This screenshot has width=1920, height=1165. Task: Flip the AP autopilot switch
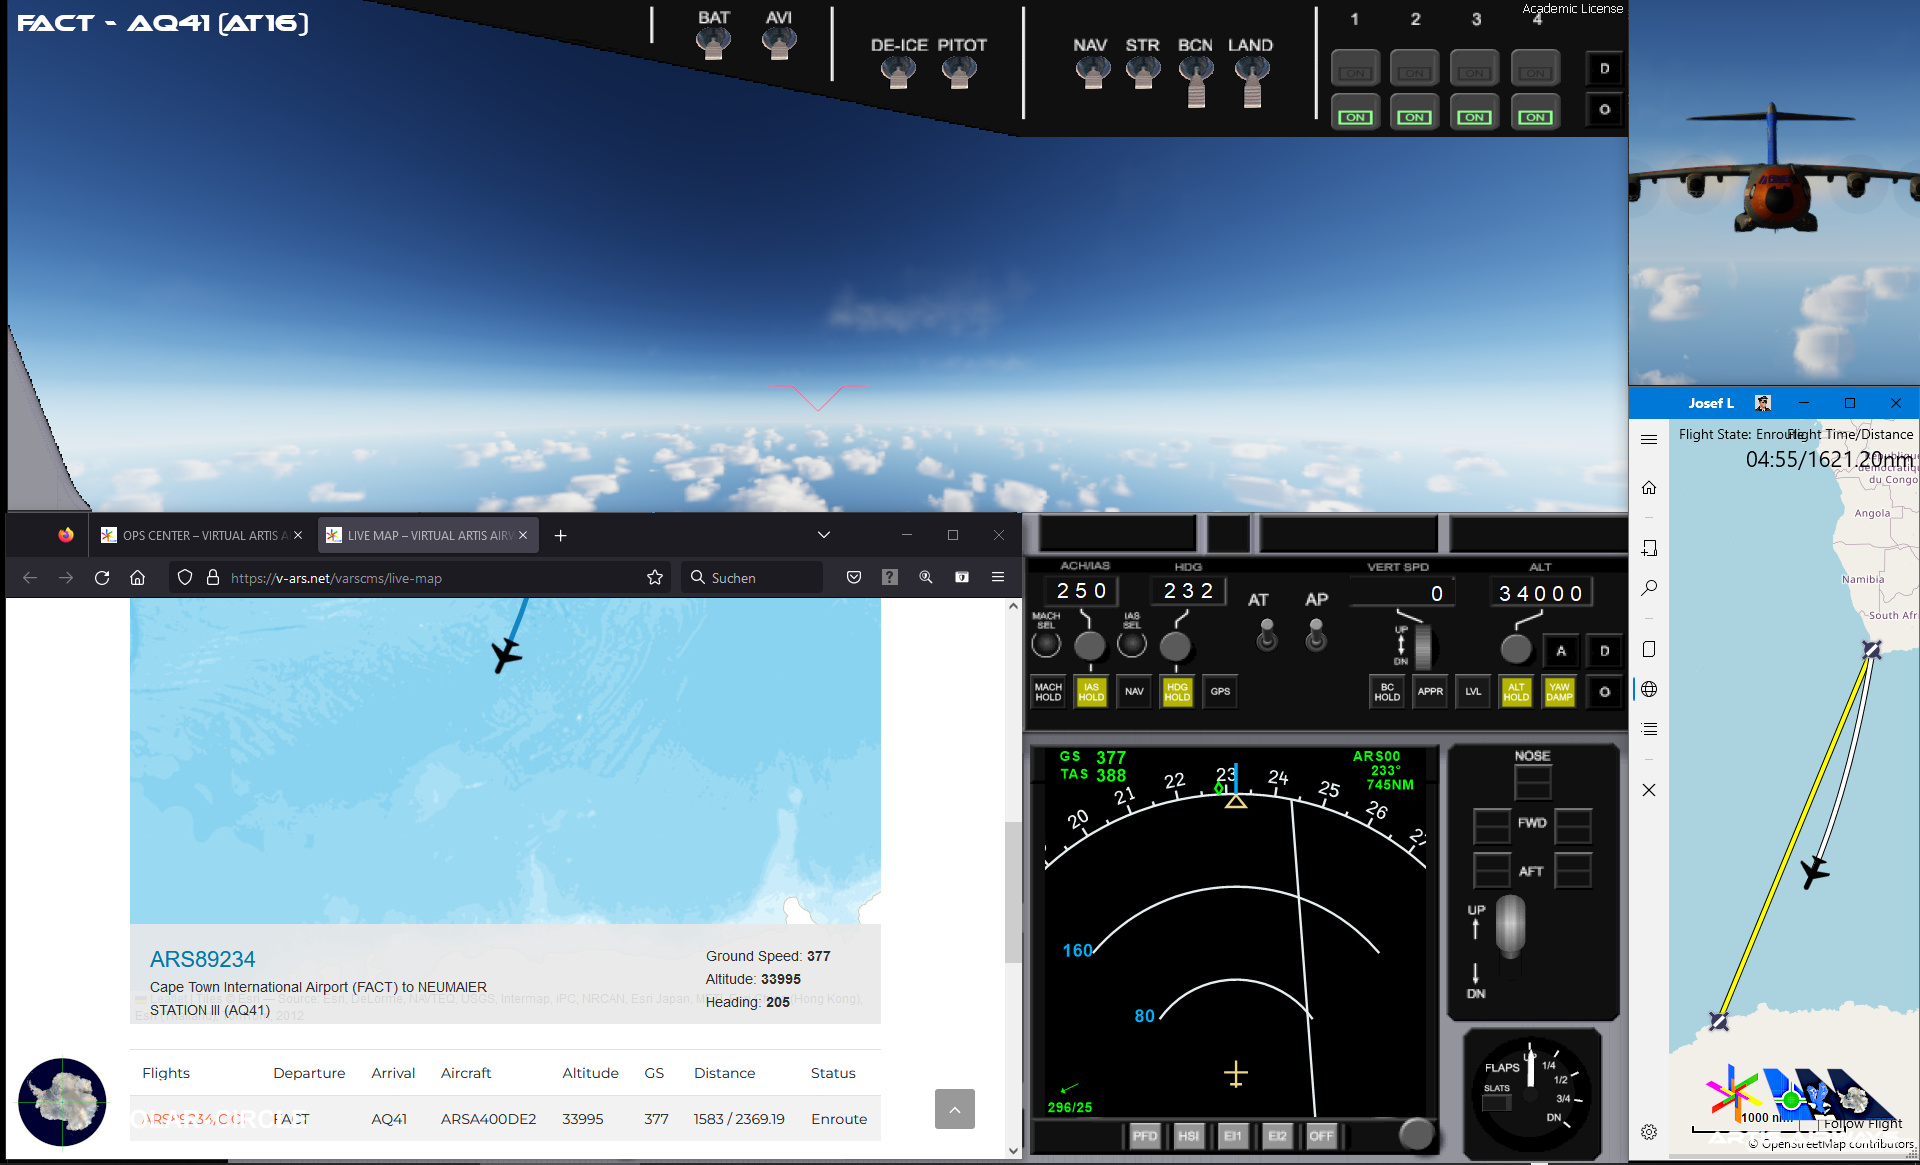tap(1316, 634)
